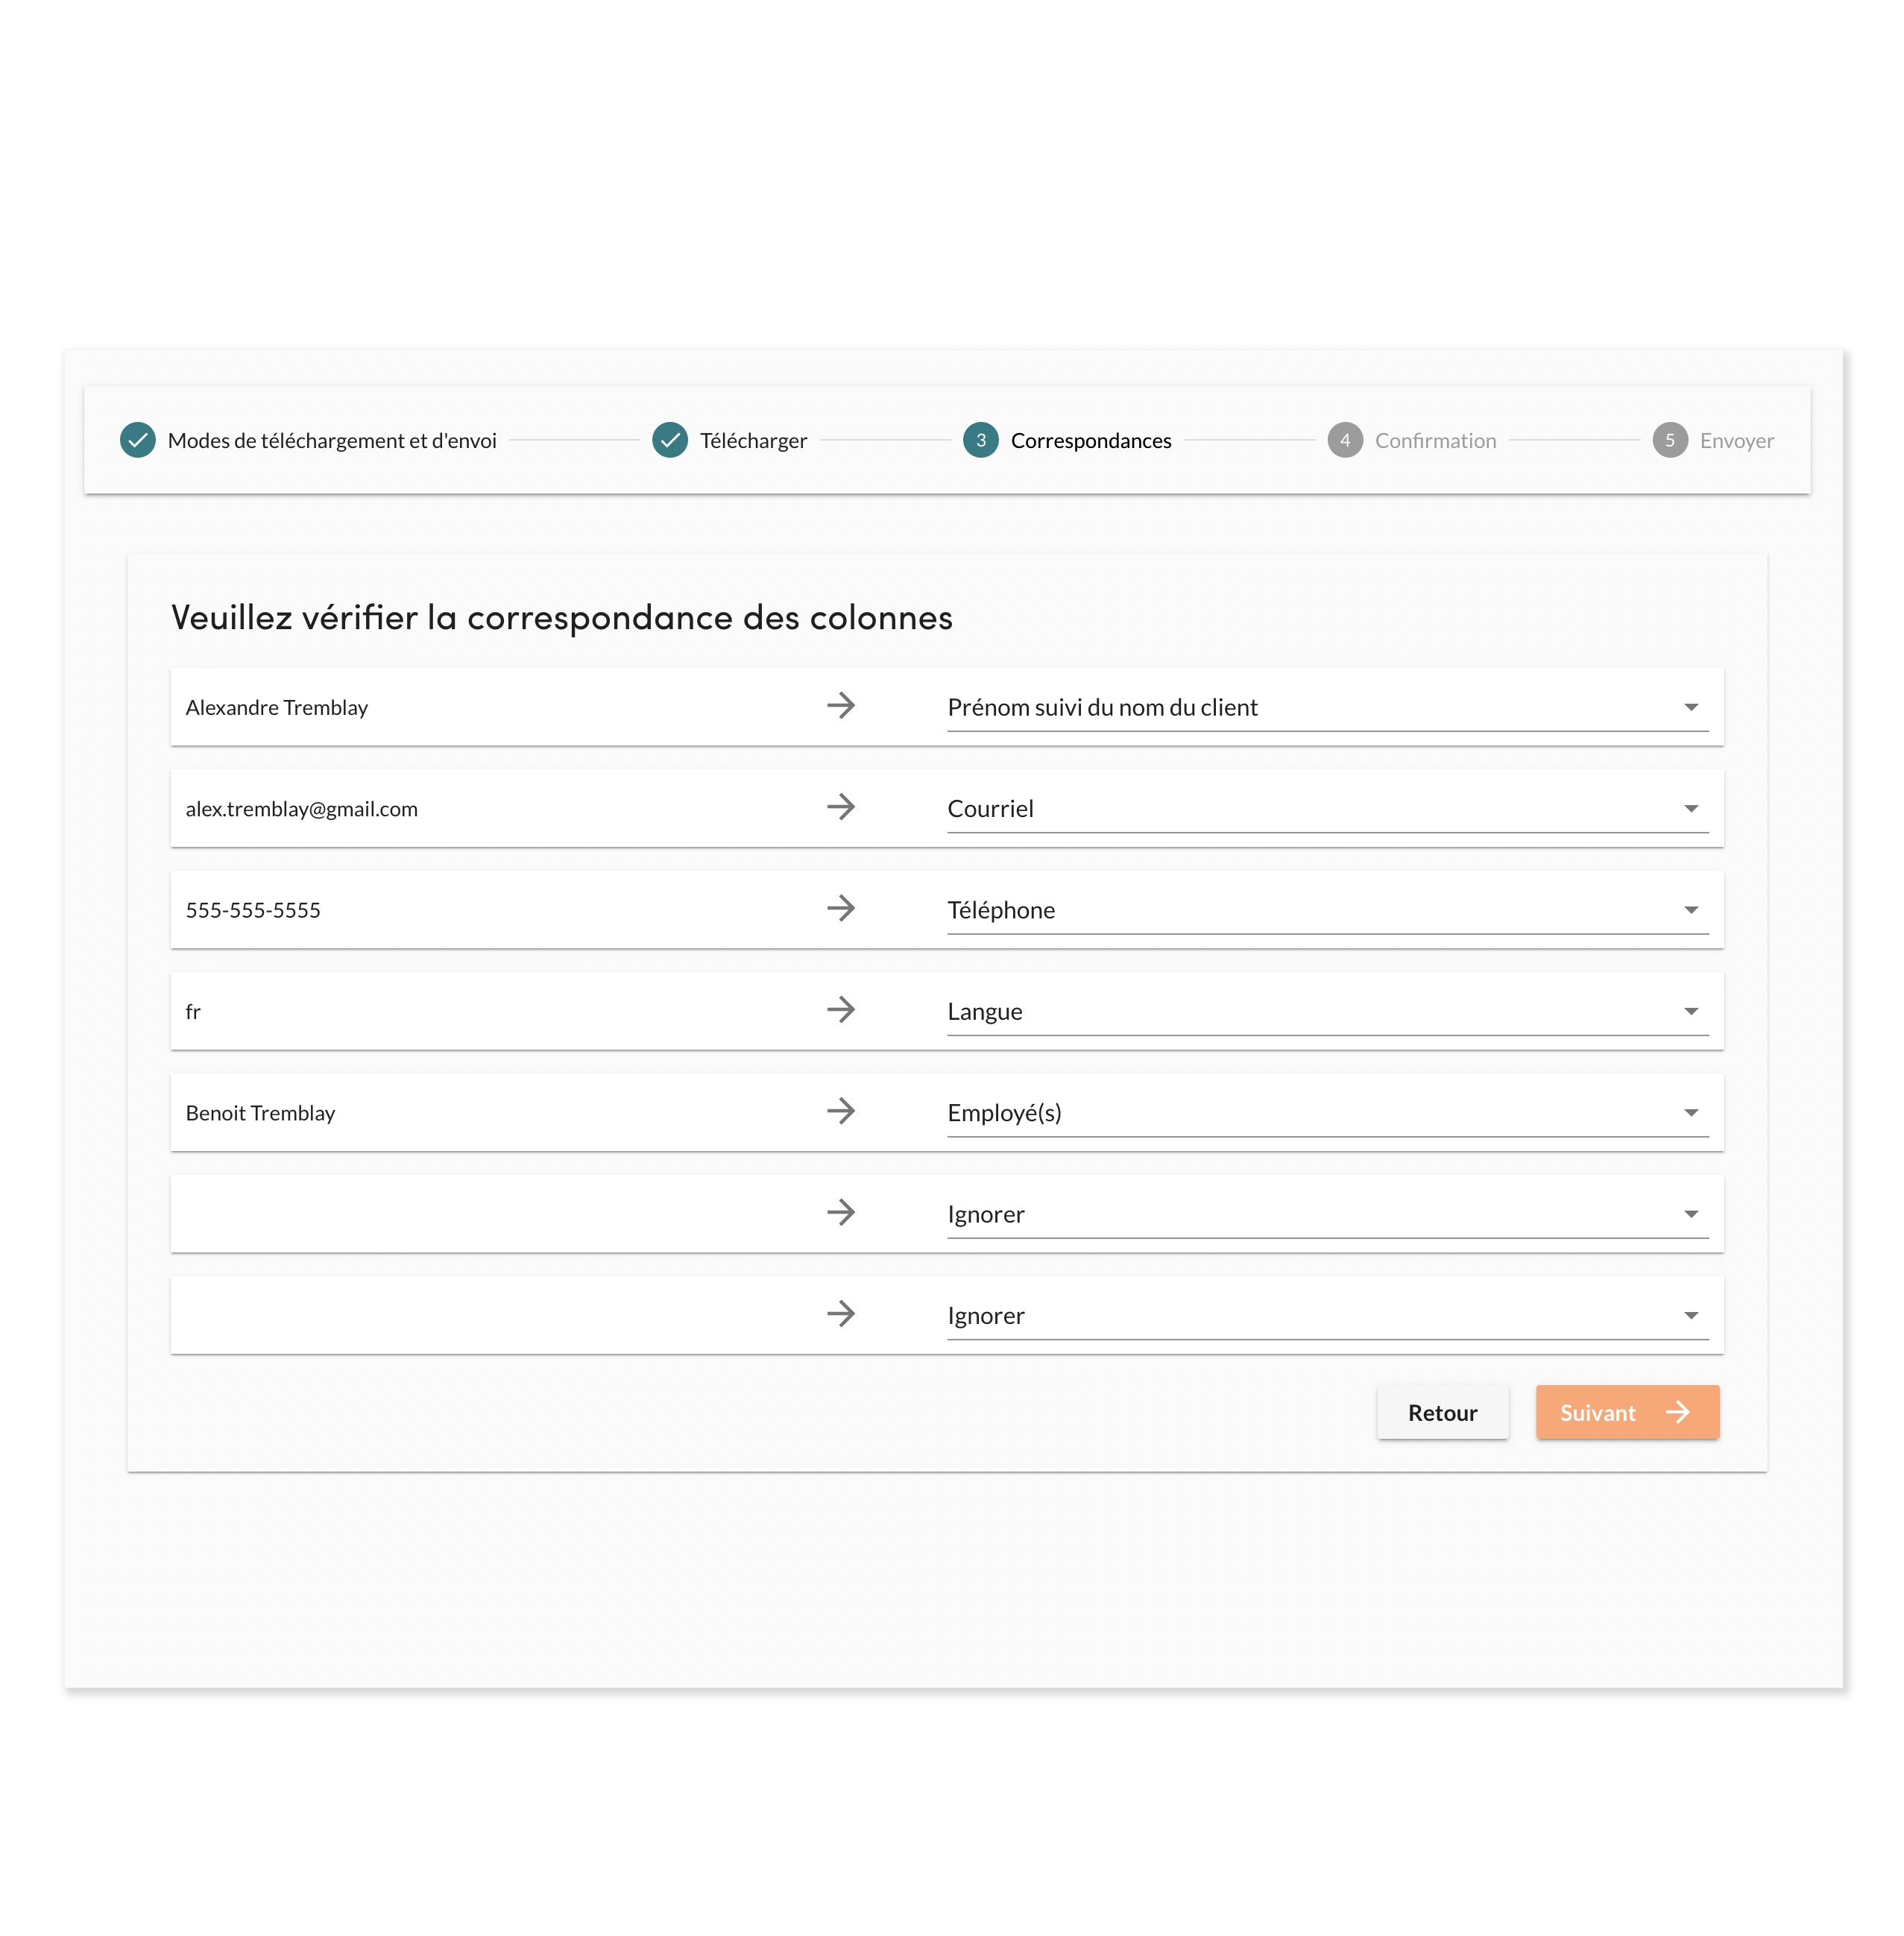The image size is (1904, 1936).
Task: Click the arrow icon beside the email address
Action: coord(841,807)
